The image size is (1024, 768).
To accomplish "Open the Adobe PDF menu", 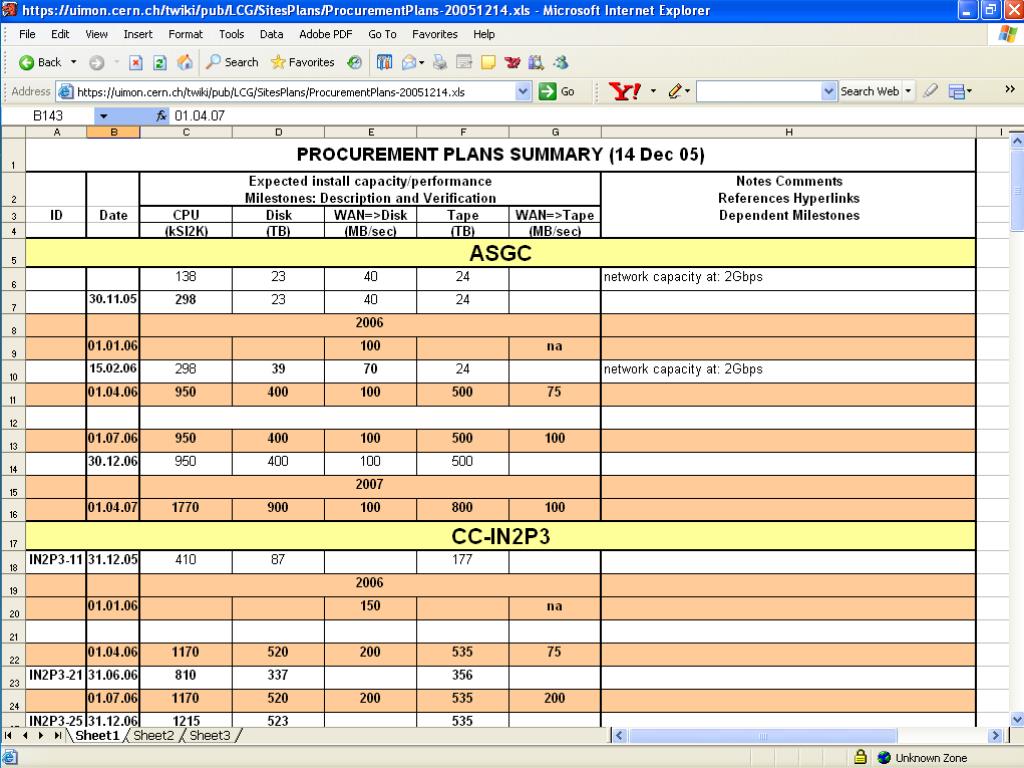I will click(x=325, y=34).
